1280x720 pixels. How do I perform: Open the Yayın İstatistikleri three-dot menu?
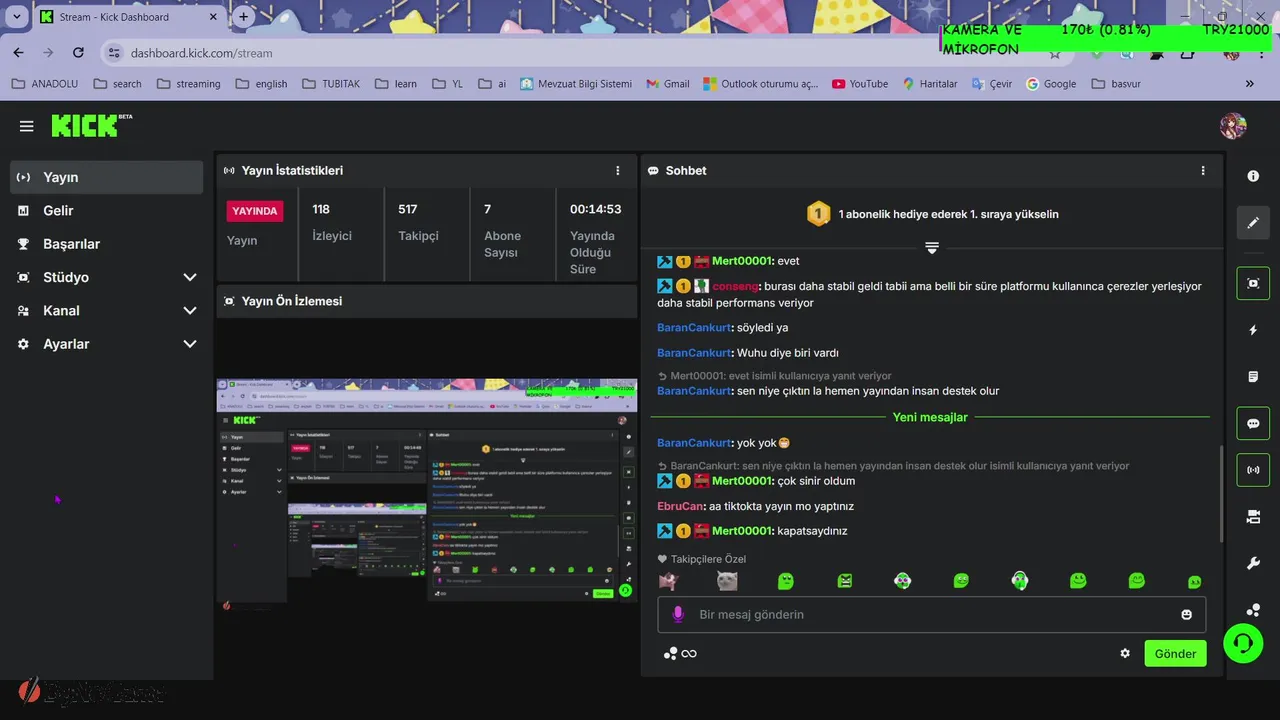coord(618,171)
